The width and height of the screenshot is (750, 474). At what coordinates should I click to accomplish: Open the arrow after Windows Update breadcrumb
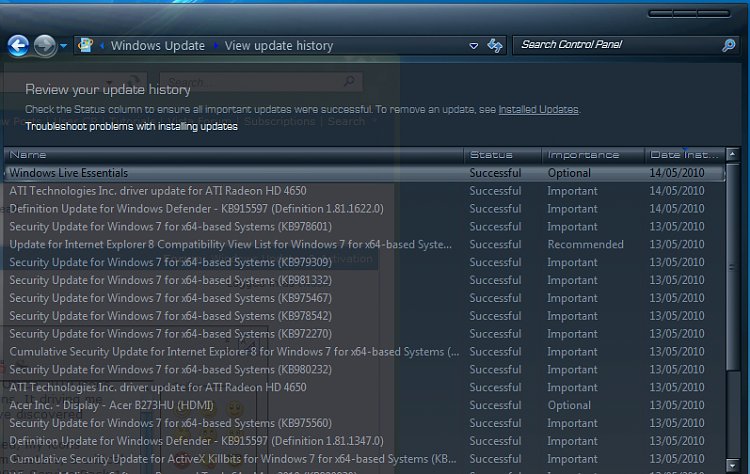[216, 46]
